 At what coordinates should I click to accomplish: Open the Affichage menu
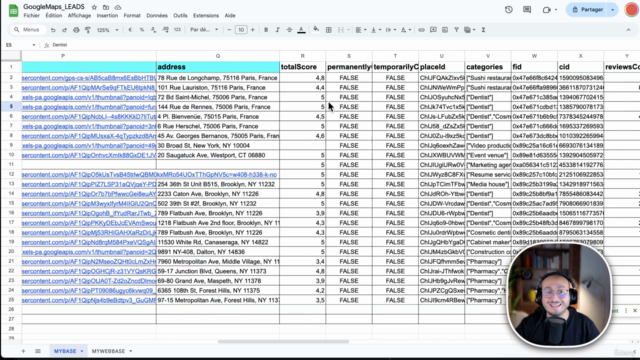[79, 16]
